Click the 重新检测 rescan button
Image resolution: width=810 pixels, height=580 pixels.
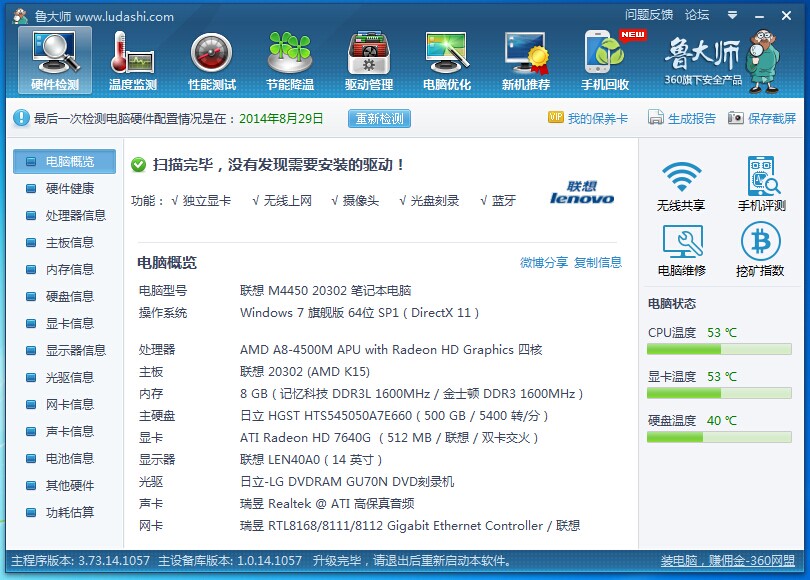tap(379, 118)
